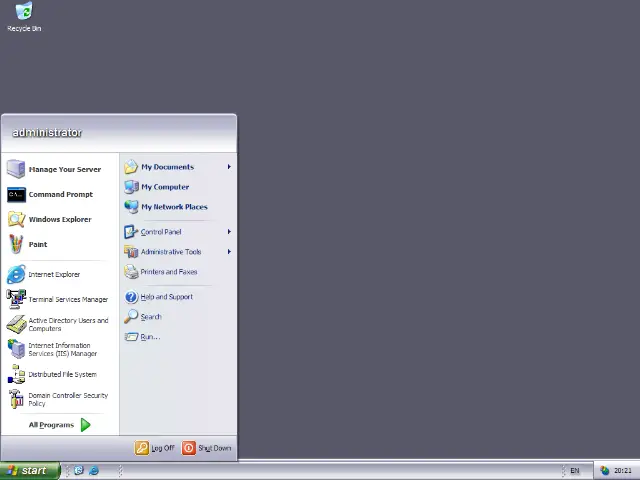Click the Help and Support question icon
The height and width of the screenshot is (480, 640).
pyautogui.click(x=131, y=297)
